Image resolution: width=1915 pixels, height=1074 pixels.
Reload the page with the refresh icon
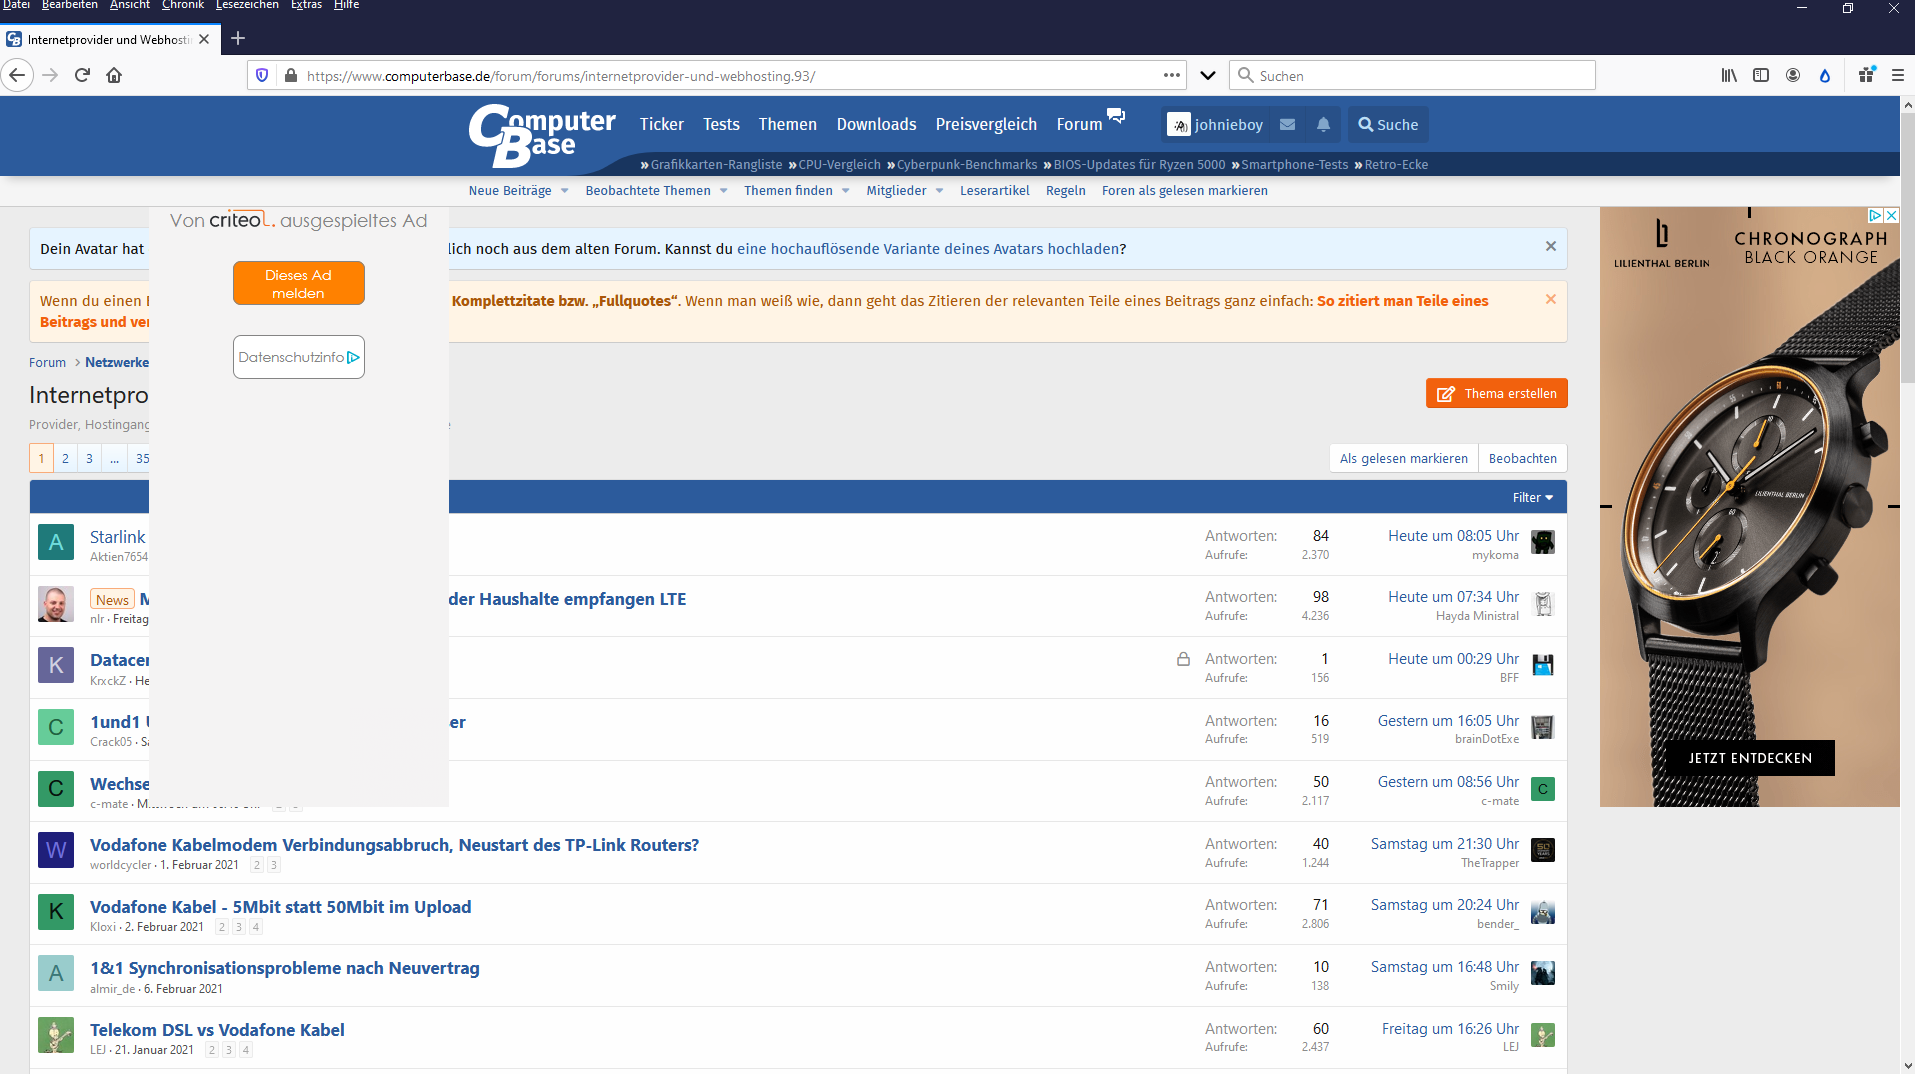click(82, 75)
